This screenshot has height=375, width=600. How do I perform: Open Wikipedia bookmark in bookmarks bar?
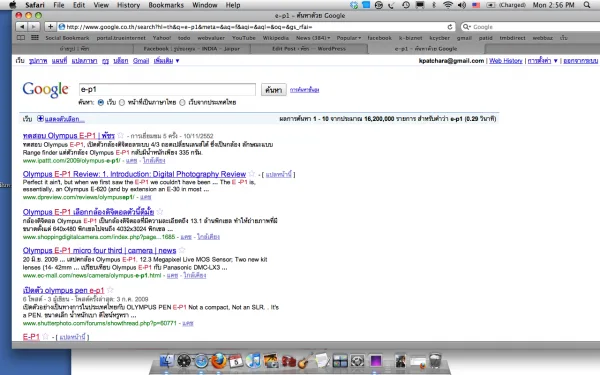276,38
